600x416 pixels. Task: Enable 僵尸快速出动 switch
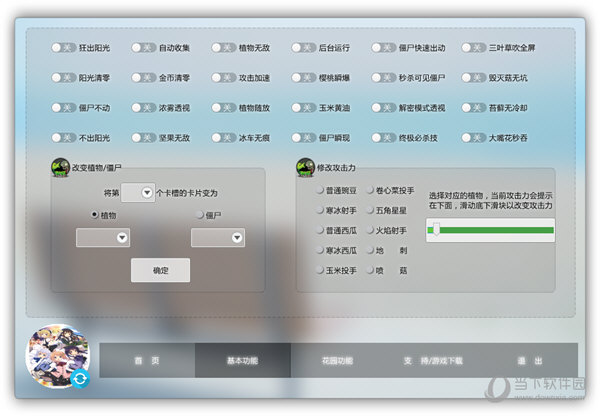(x=384, y=47)
